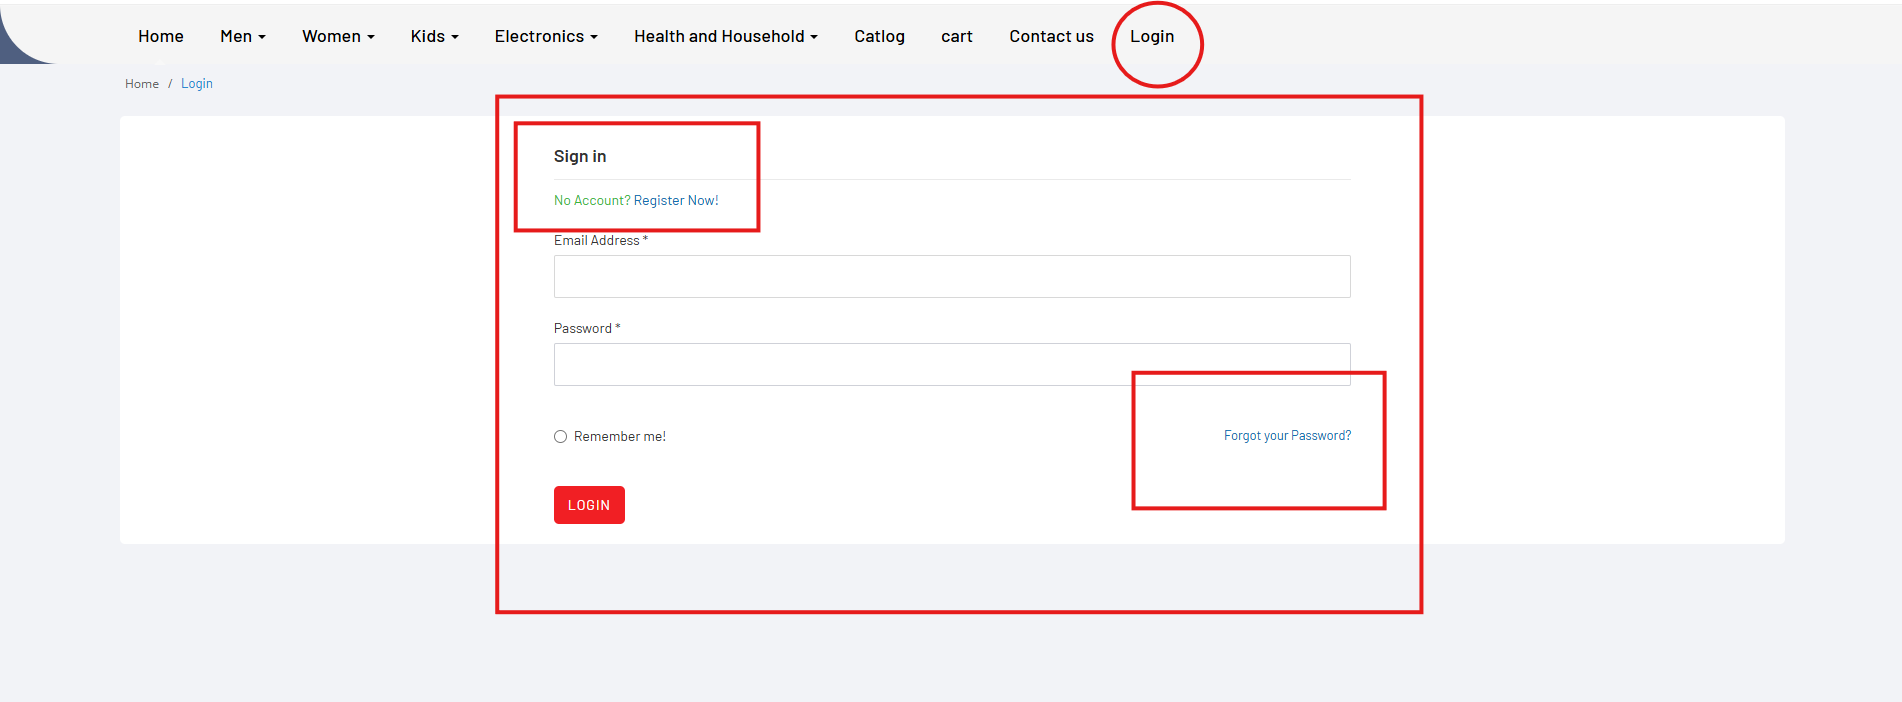Viewport: 1902px width, 702px height.
Task: Click the Sign in heading
Action: [580, 157]
